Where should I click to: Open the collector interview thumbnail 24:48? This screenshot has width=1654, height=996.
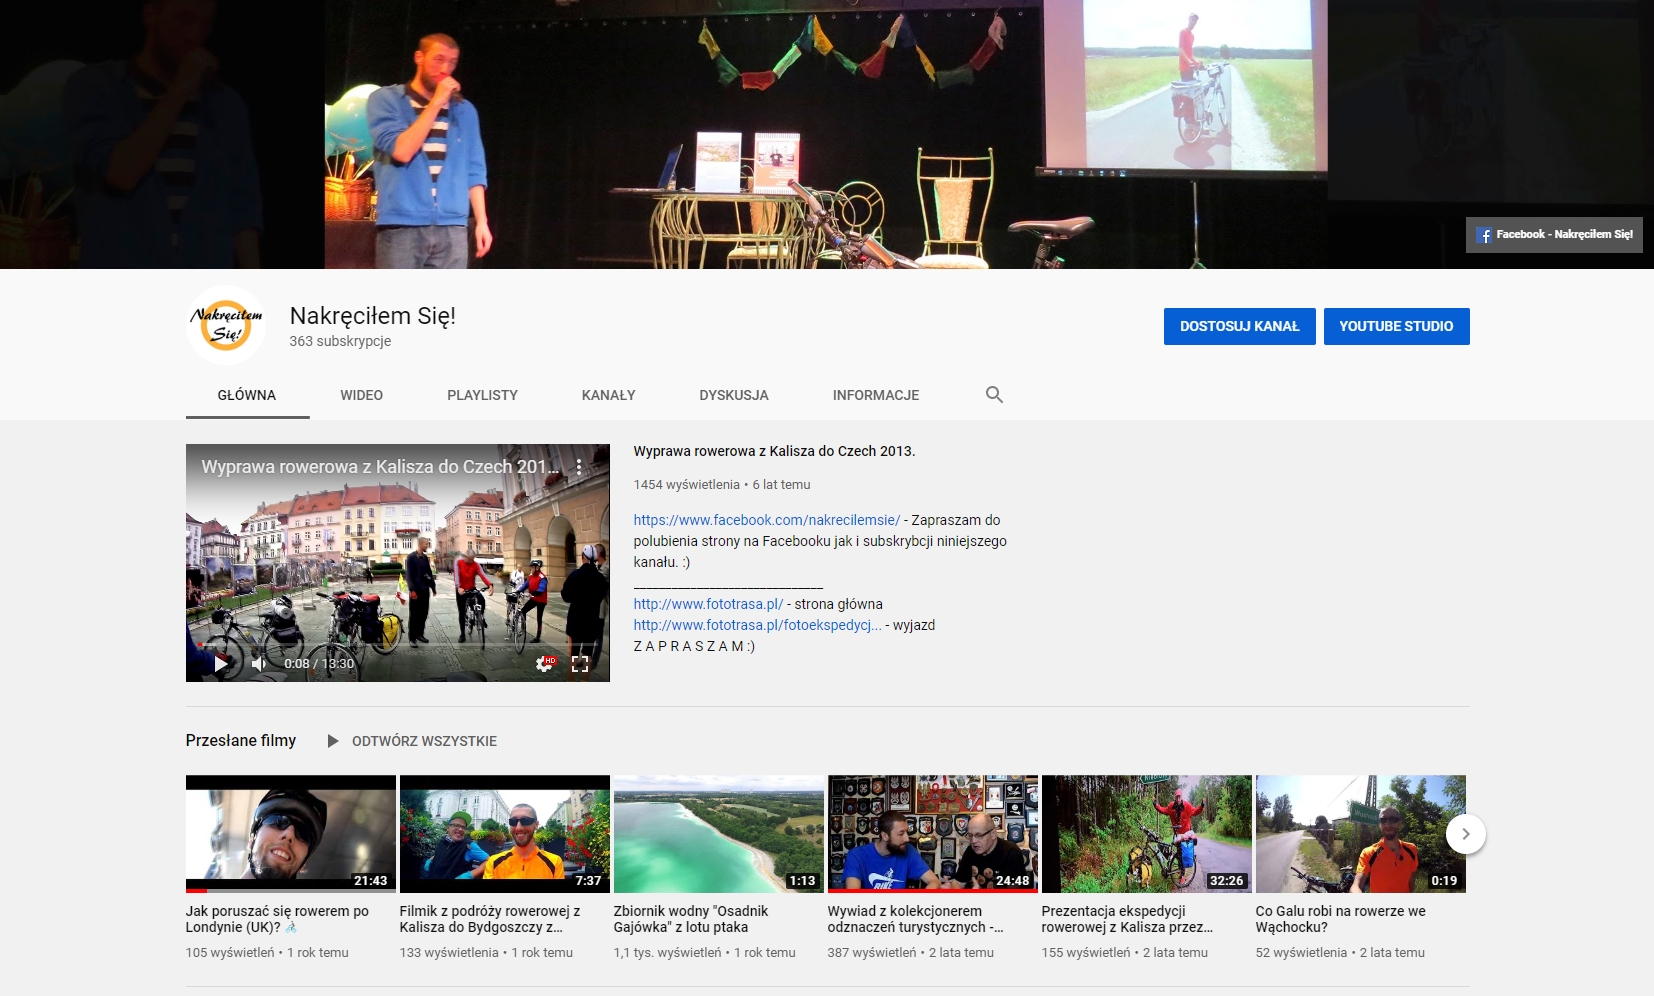933,834
